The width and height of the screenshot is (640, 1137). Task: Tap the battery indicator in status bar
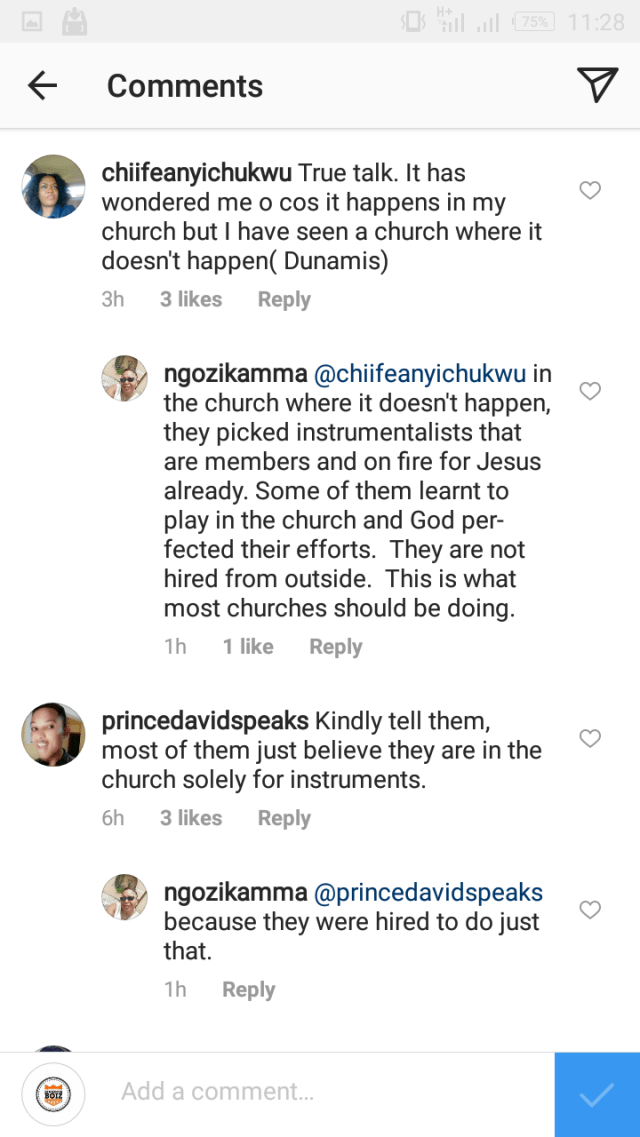coord(533,22)
